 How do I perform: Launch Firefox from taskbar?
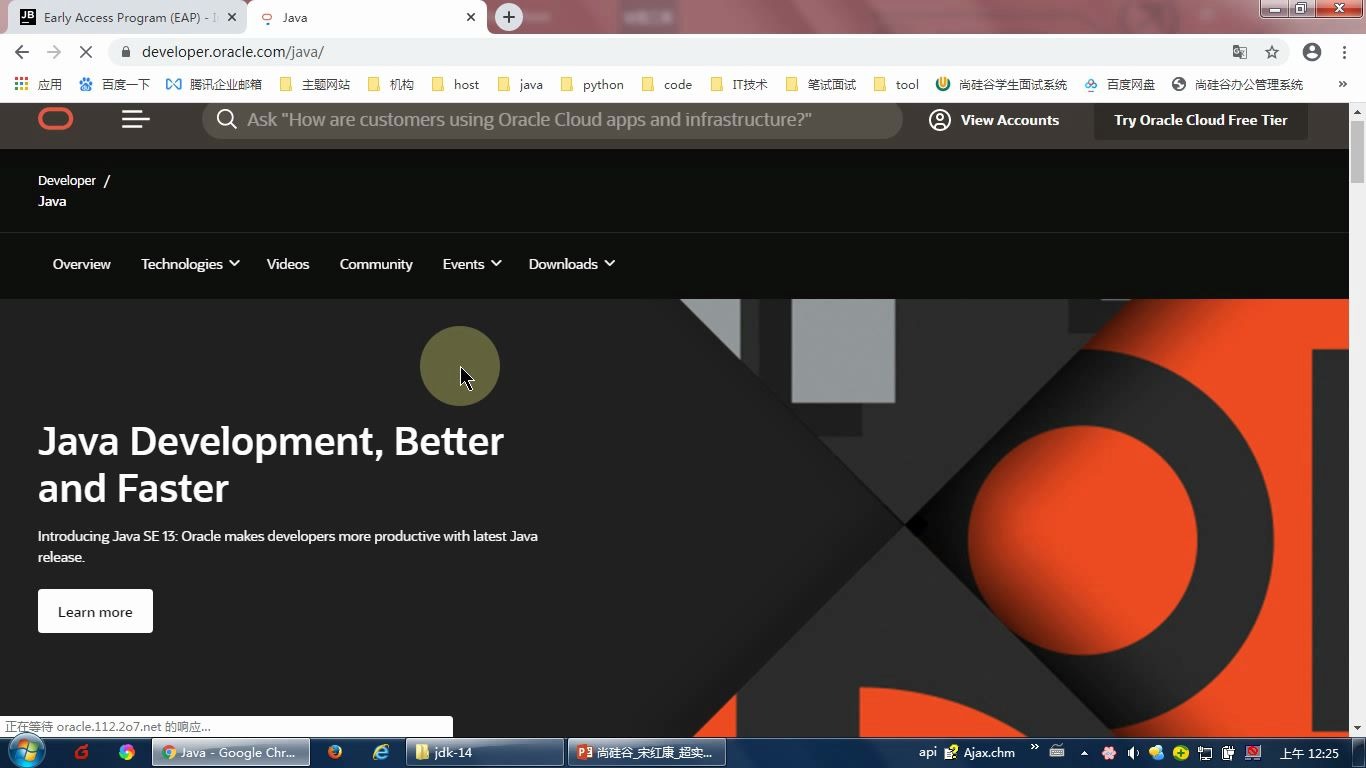pyautogui.click(x=335, y=752)
